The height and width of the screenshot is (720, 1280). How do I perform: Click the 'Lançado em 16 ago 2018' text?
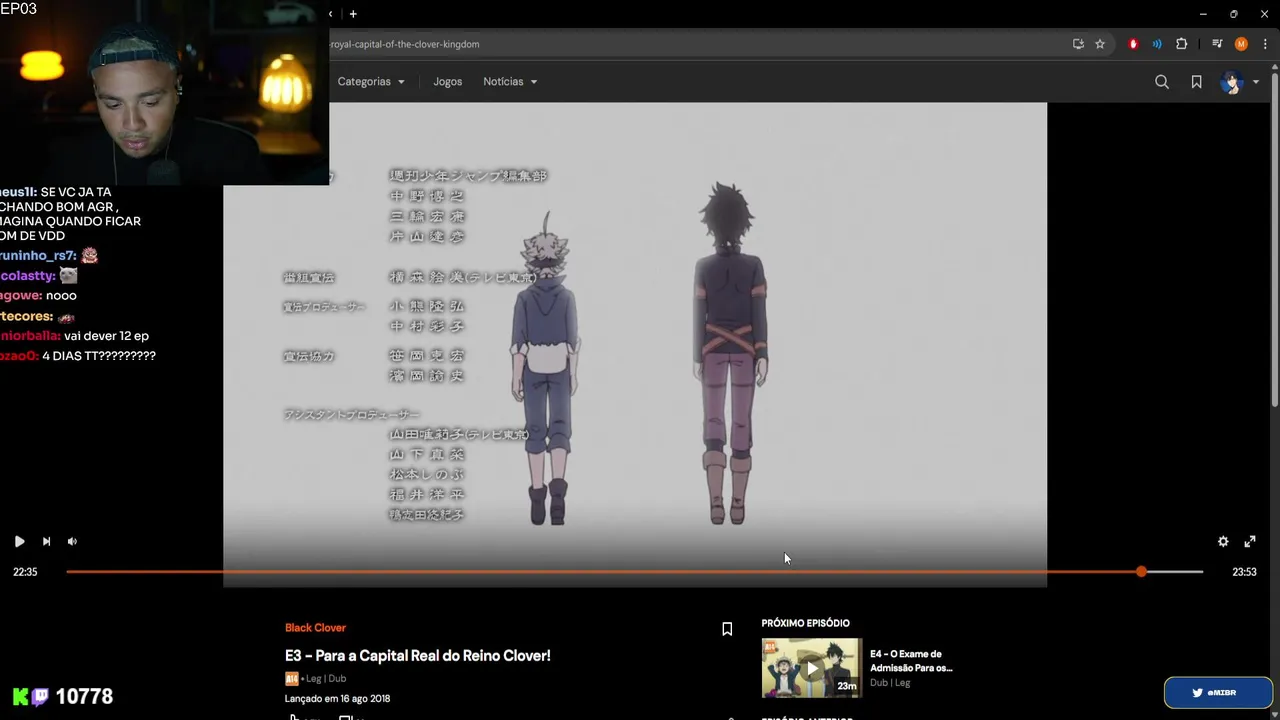click(x=337, y=699)
